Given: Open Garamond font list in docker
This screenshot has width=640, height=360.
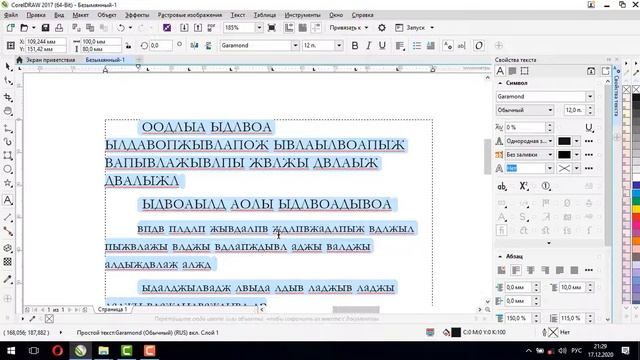Looking at the screenshot, I should point(590,97).
